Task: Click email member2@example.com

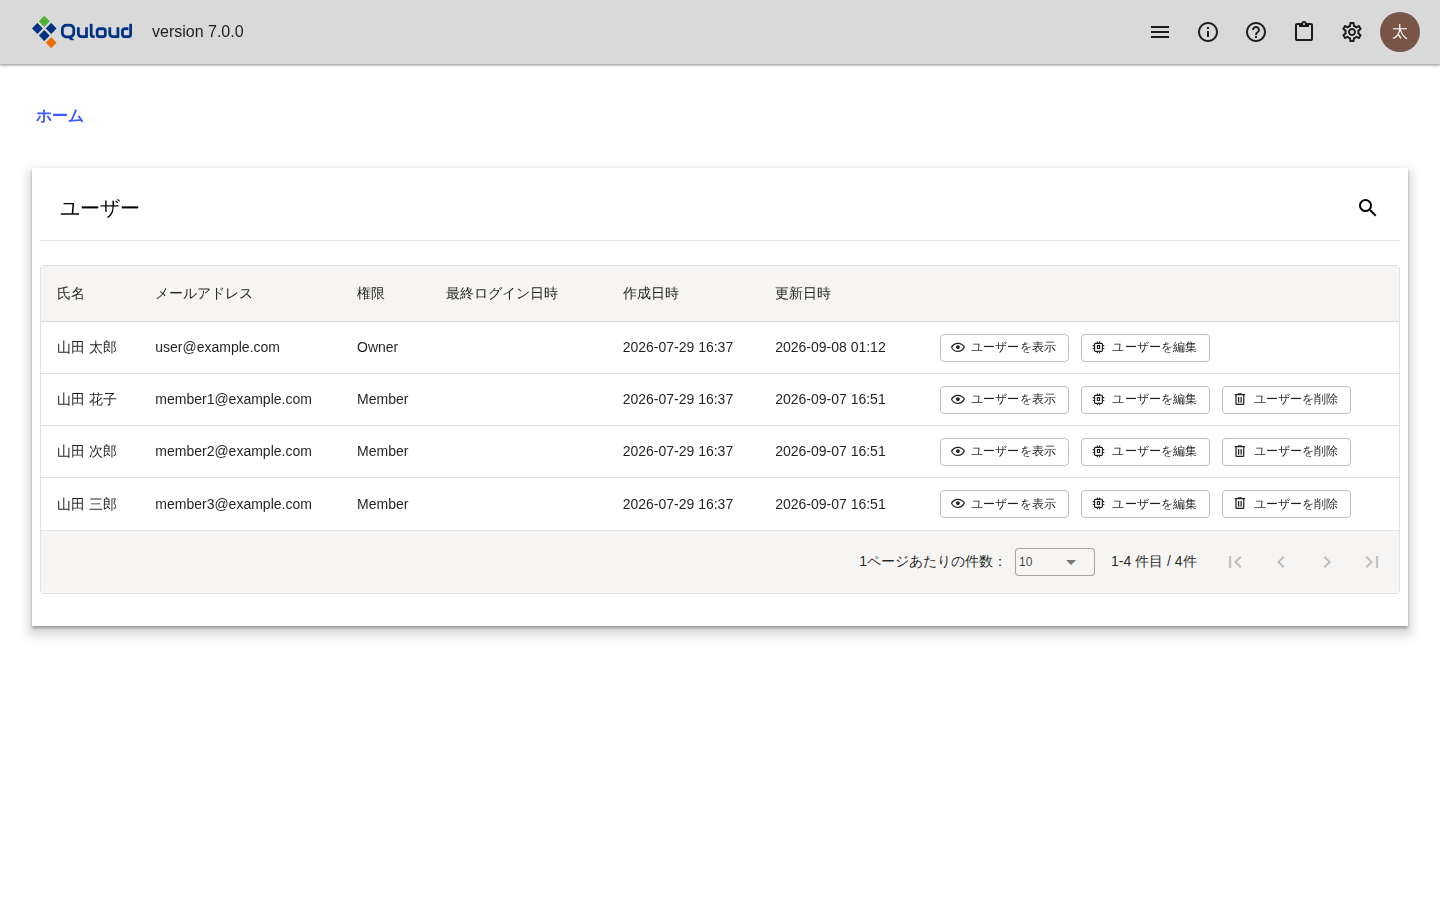Action: pos(233,451)
